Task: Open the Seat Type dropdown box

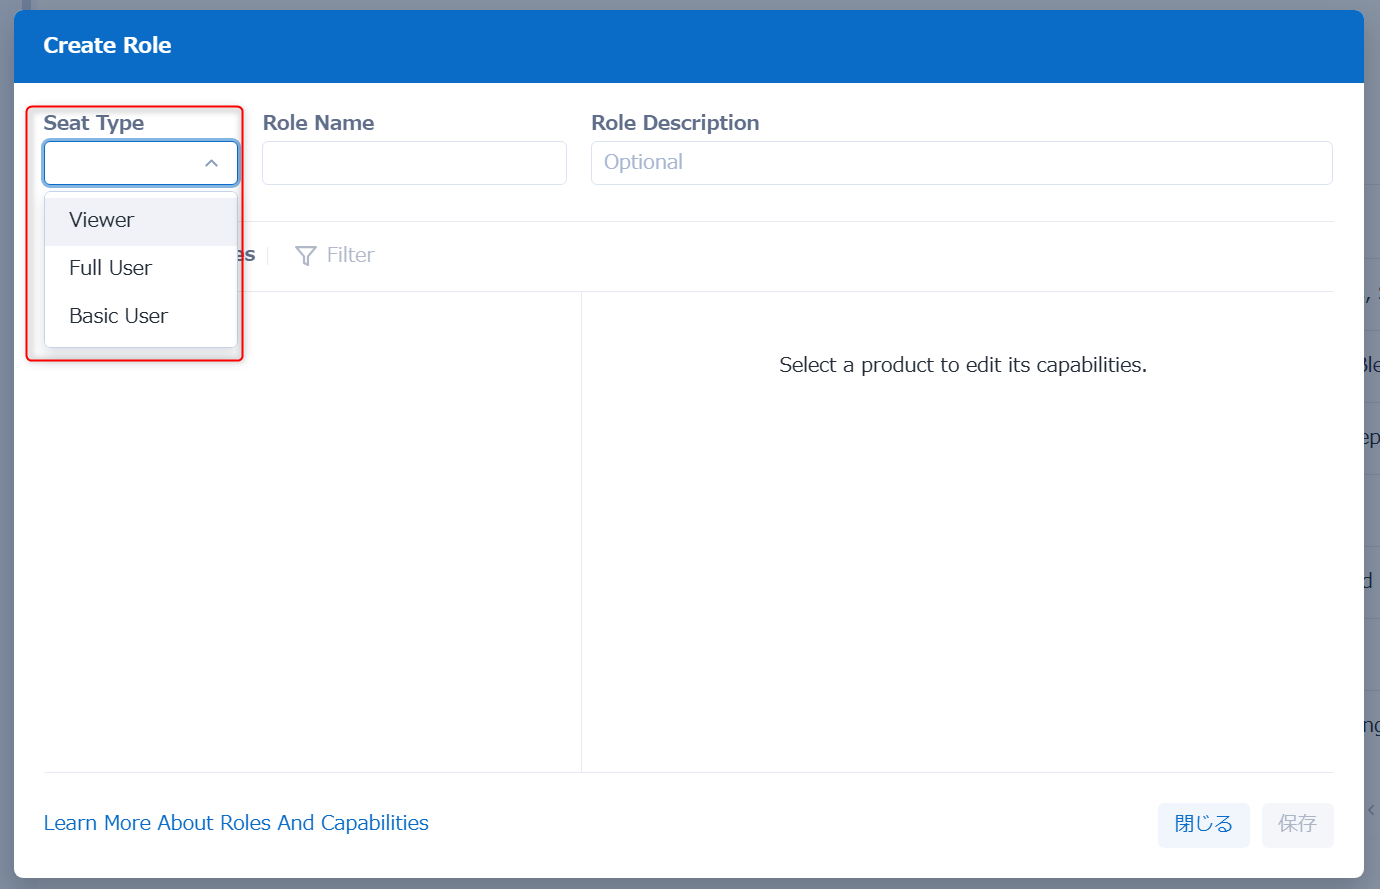Action: pos(141,163)
